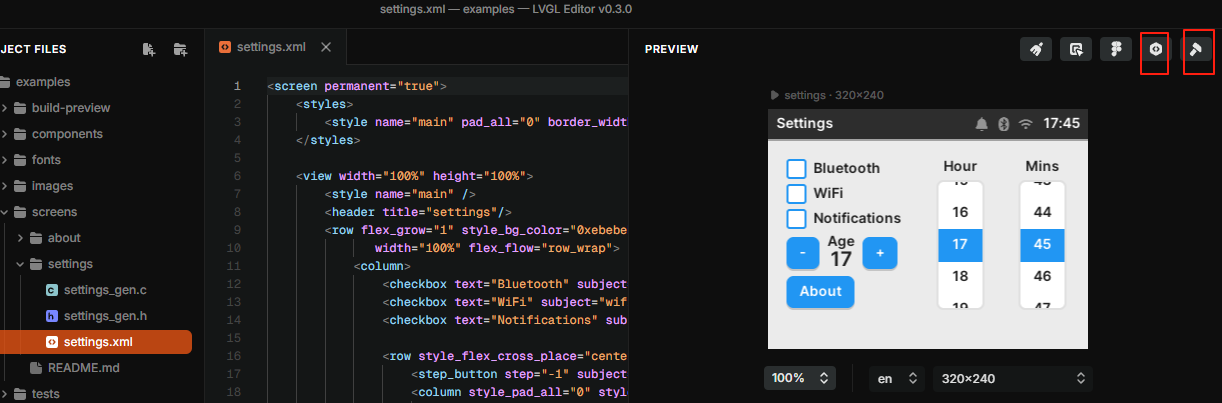Select hour 16 in Hour roller
The height and width of the screenshot is (403, 1222).
960,212
